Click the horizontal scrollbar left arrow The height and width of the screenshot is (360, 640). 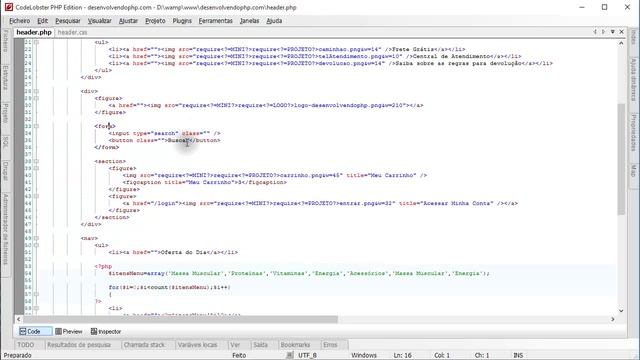pos(19,319)
